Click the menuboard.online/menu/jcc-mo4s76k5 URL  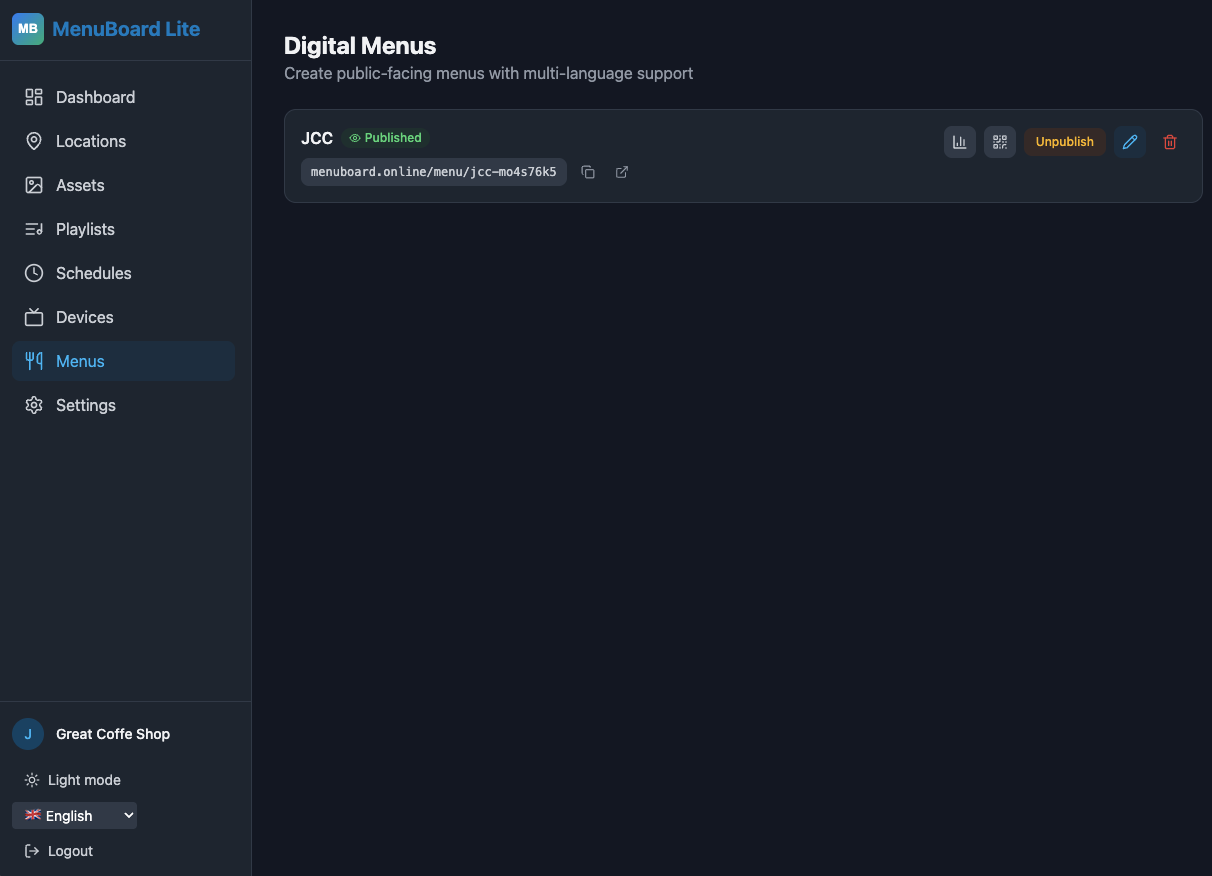[434, 172]
